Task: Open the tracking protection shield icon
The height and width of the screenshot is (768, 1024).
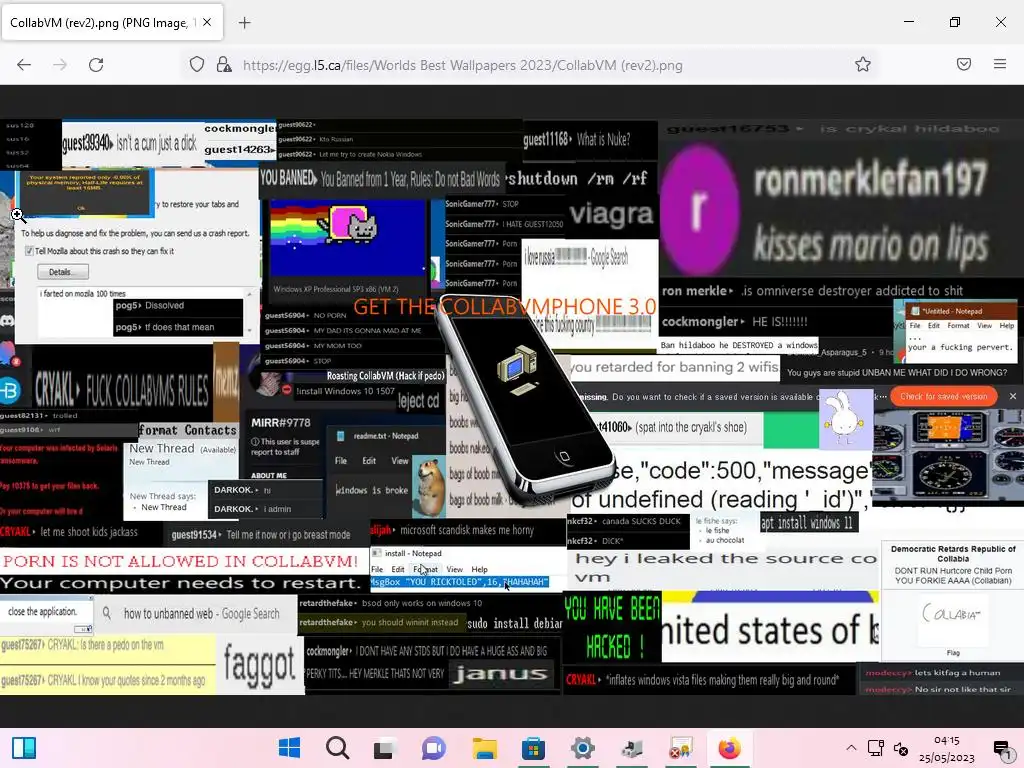Action: coord(197,65)
